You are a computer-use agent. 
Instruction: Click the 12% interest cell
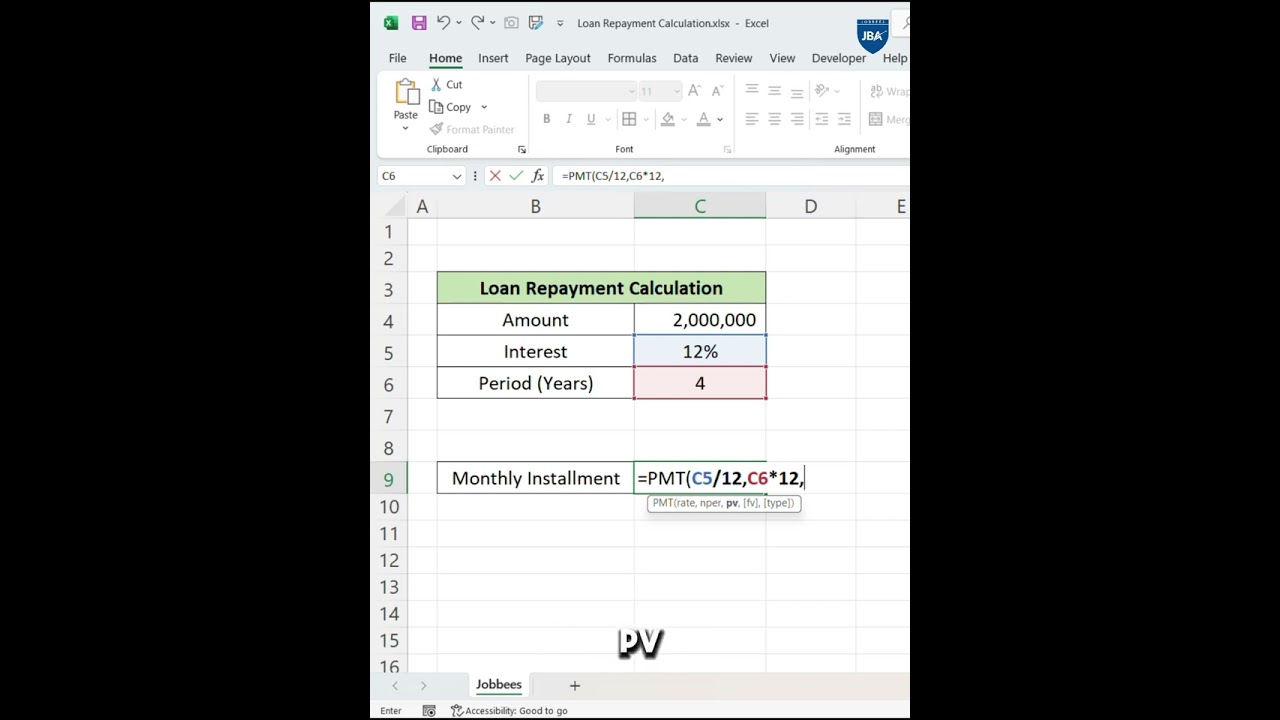tap(700, 352)
